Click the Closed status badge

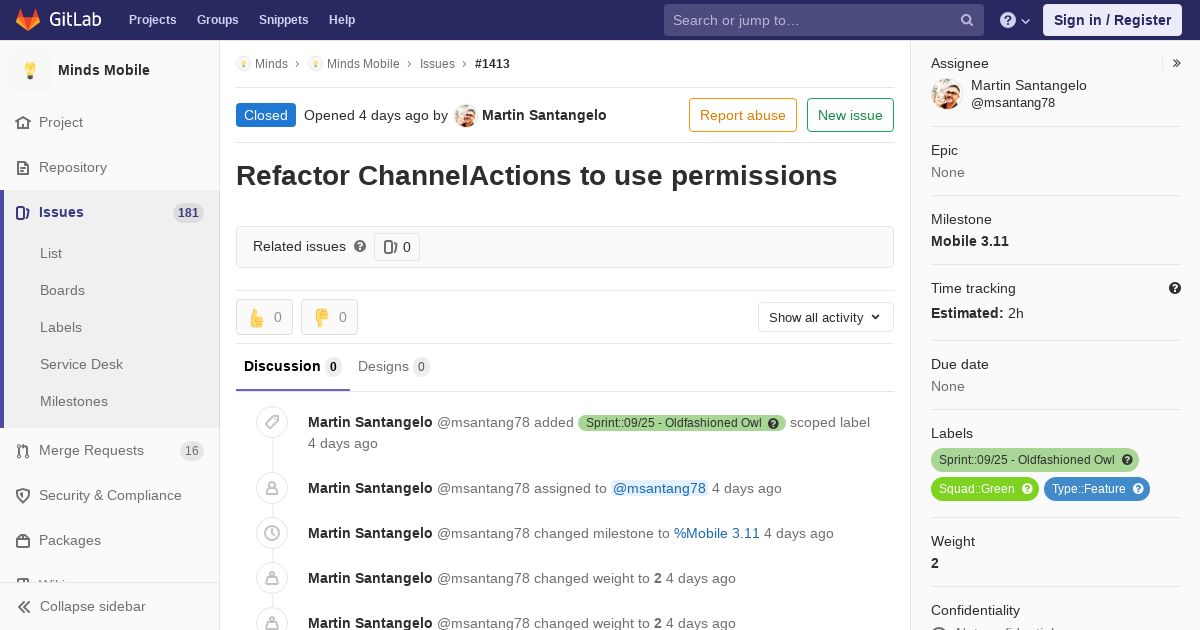(266, 115)
